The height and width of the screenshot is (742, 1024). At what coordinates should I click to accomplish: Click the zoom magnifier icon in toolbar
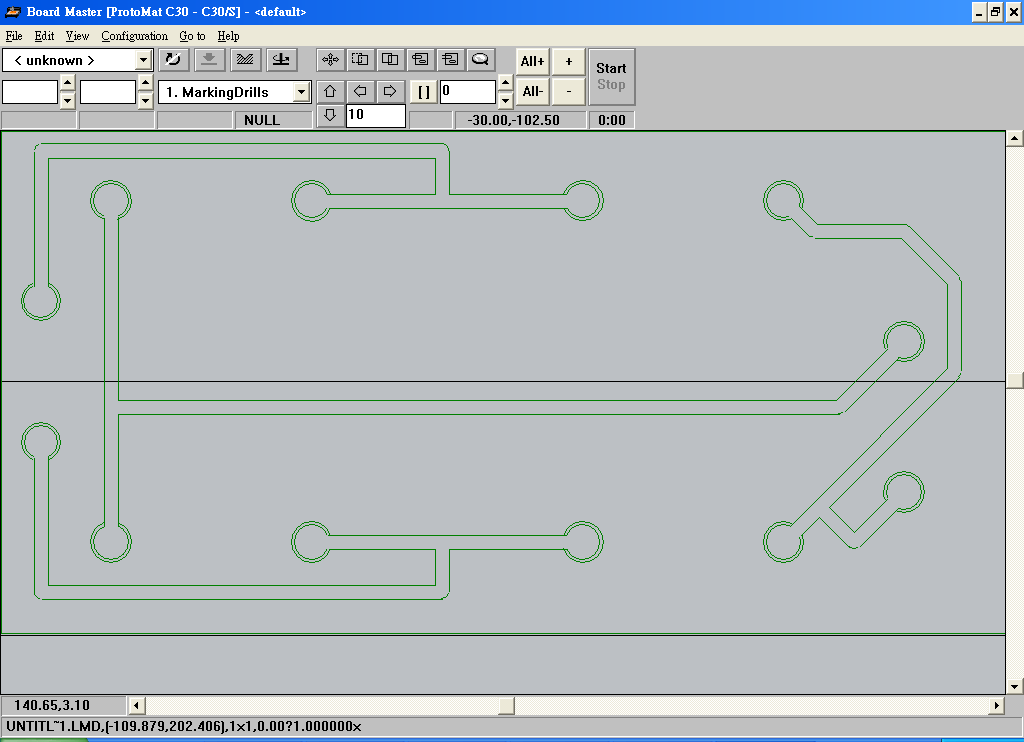[480, 60]
